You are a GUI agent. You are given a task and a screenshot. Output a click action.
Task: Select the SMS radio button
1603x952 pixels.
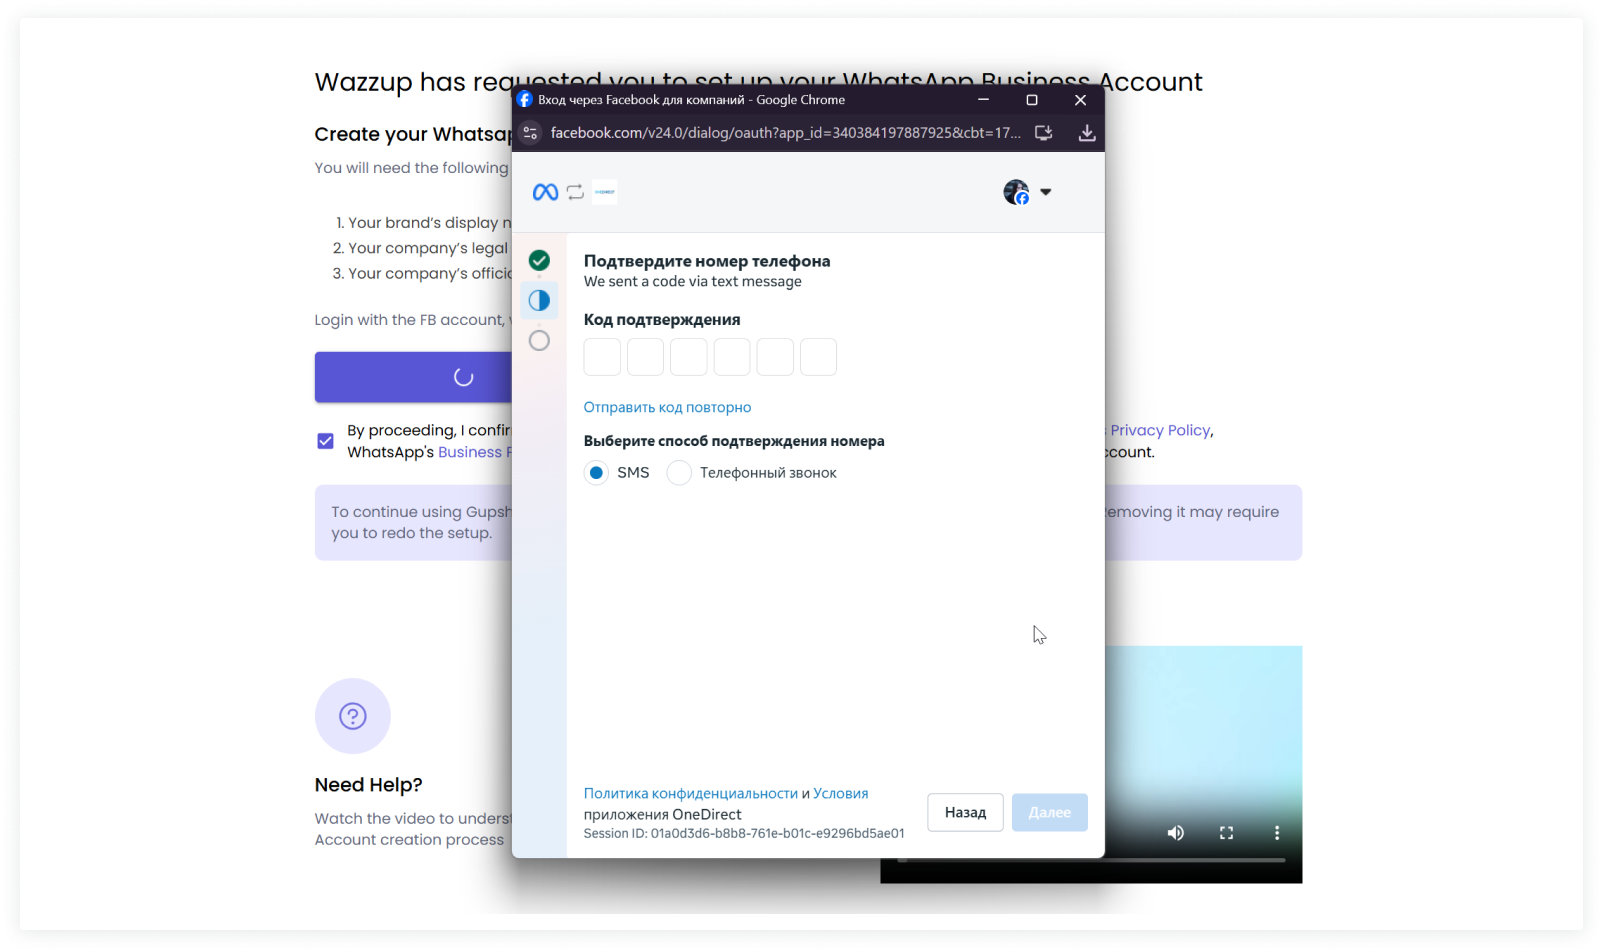tap(596, 473)
